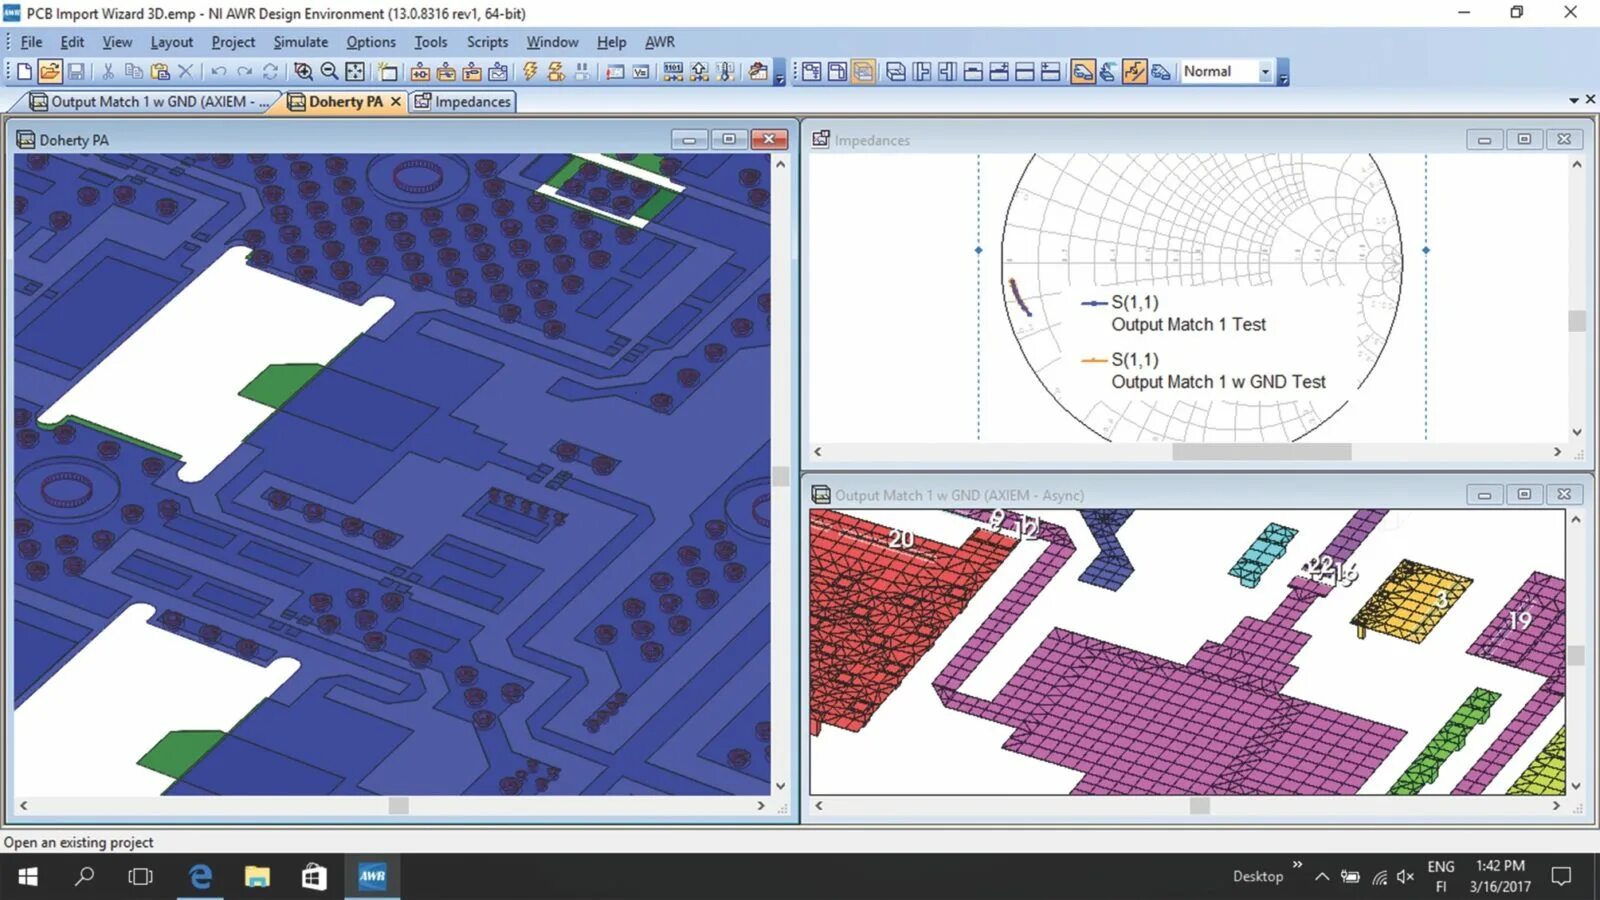Open the document tab list dropdown arrow
Screen dimensions: 1600x900
click(1573, 100)
